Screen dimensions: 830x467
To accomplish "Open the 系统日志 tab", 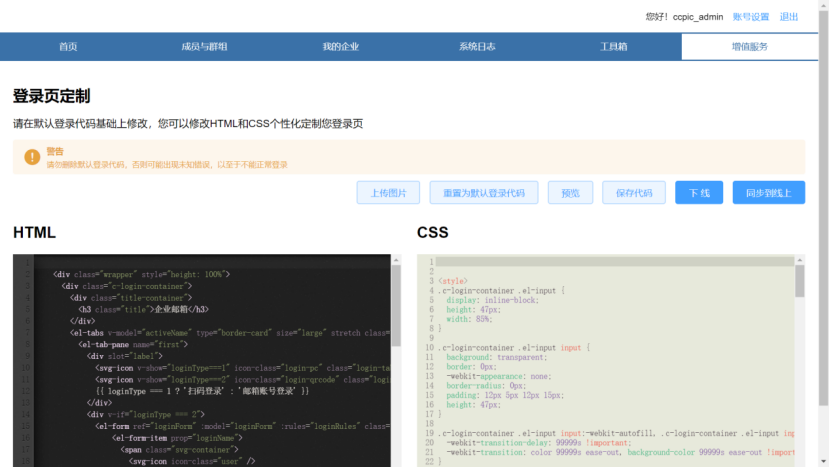I will point(477,47).
